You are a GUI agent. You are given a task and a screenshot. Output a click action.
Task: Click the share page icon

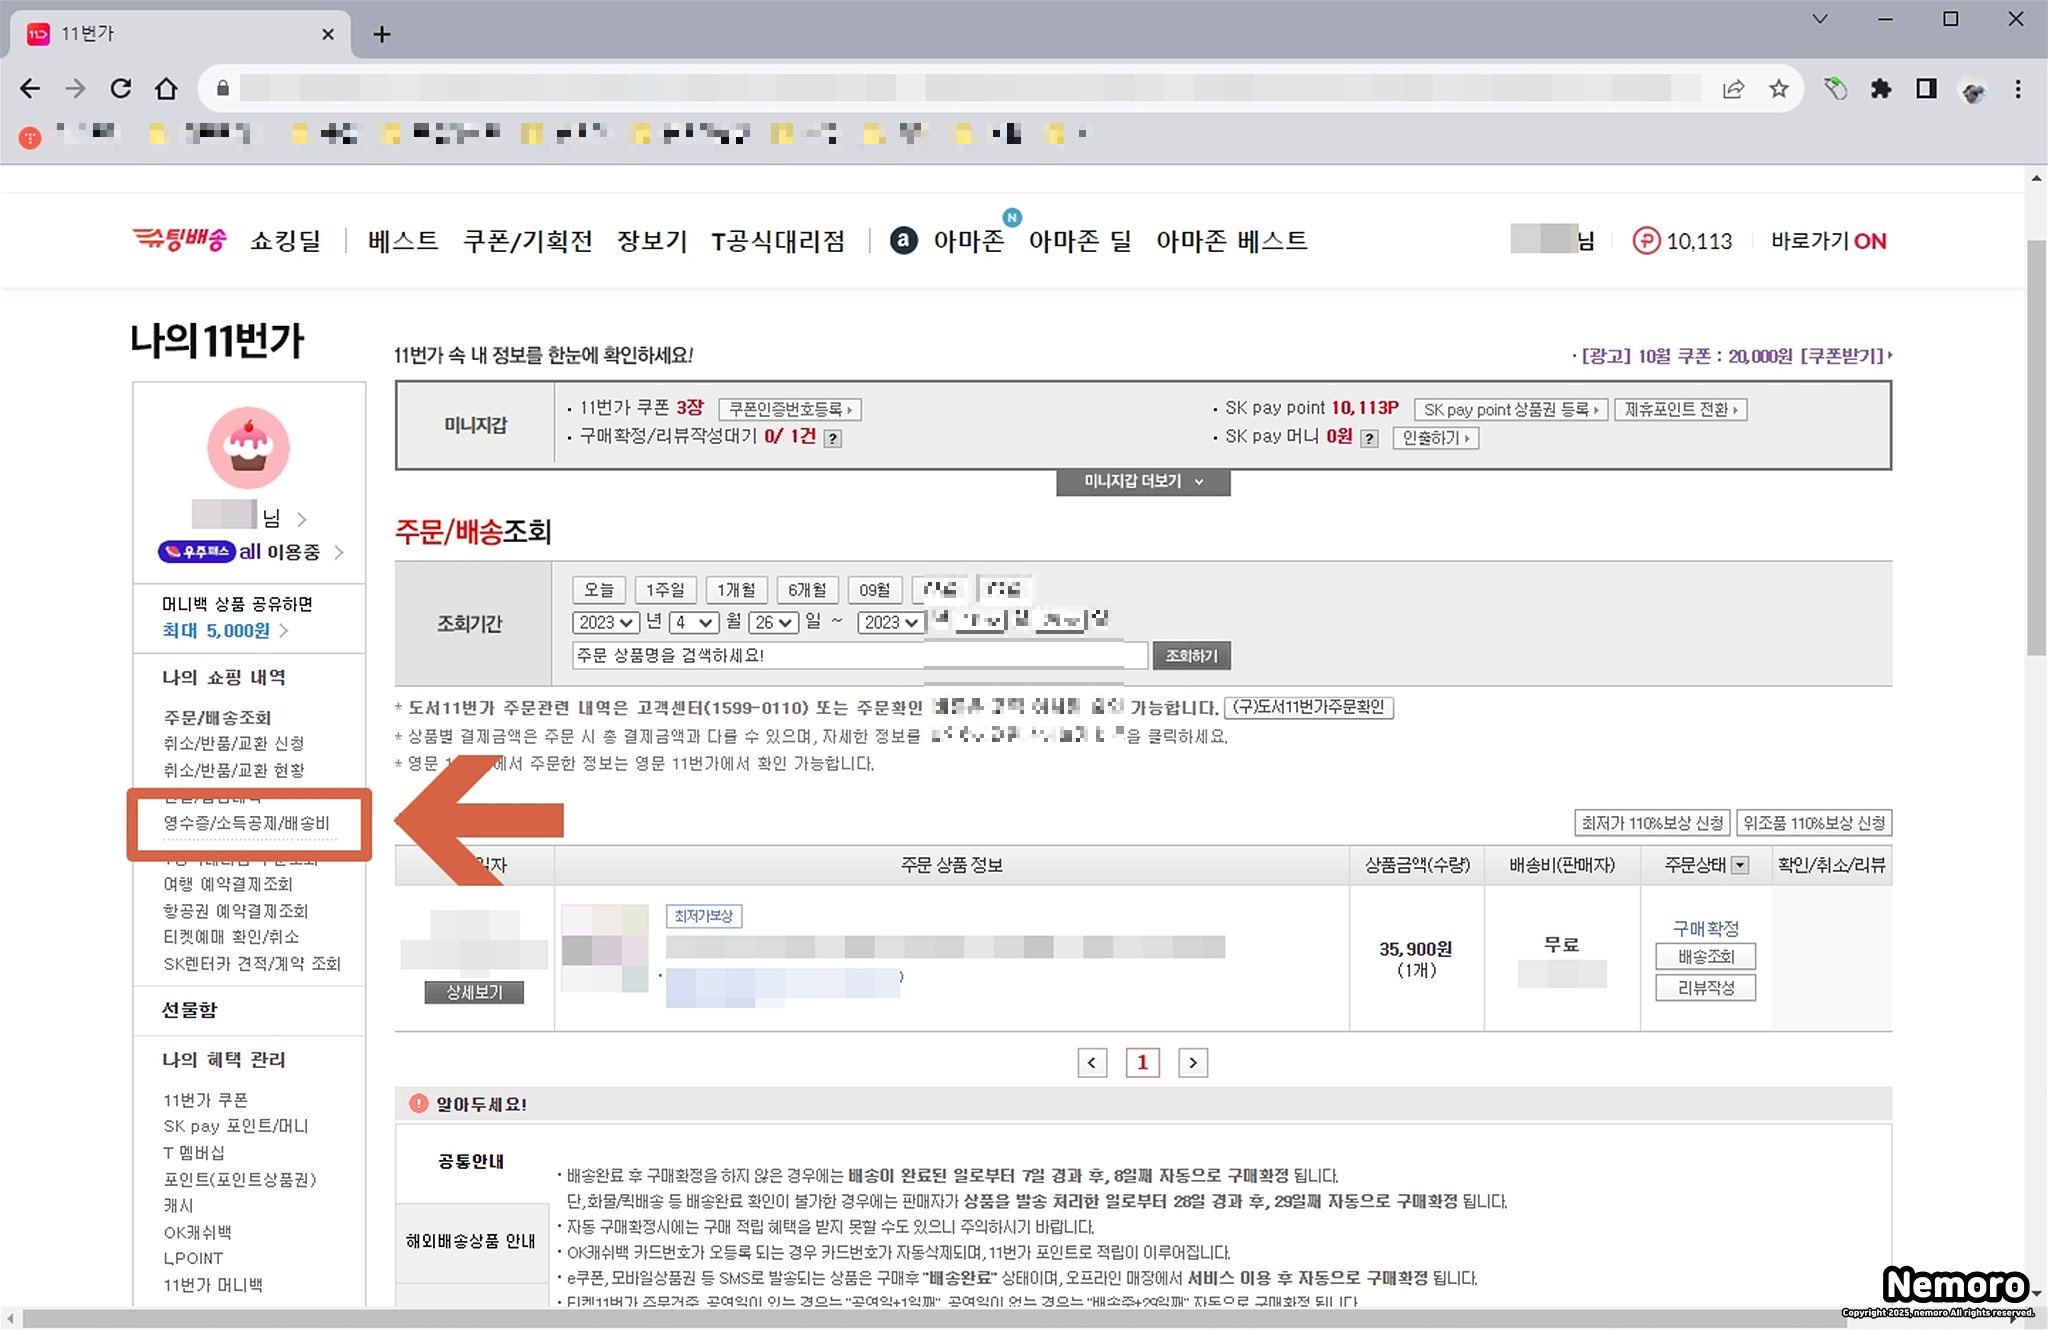(x=1733, y=89)
